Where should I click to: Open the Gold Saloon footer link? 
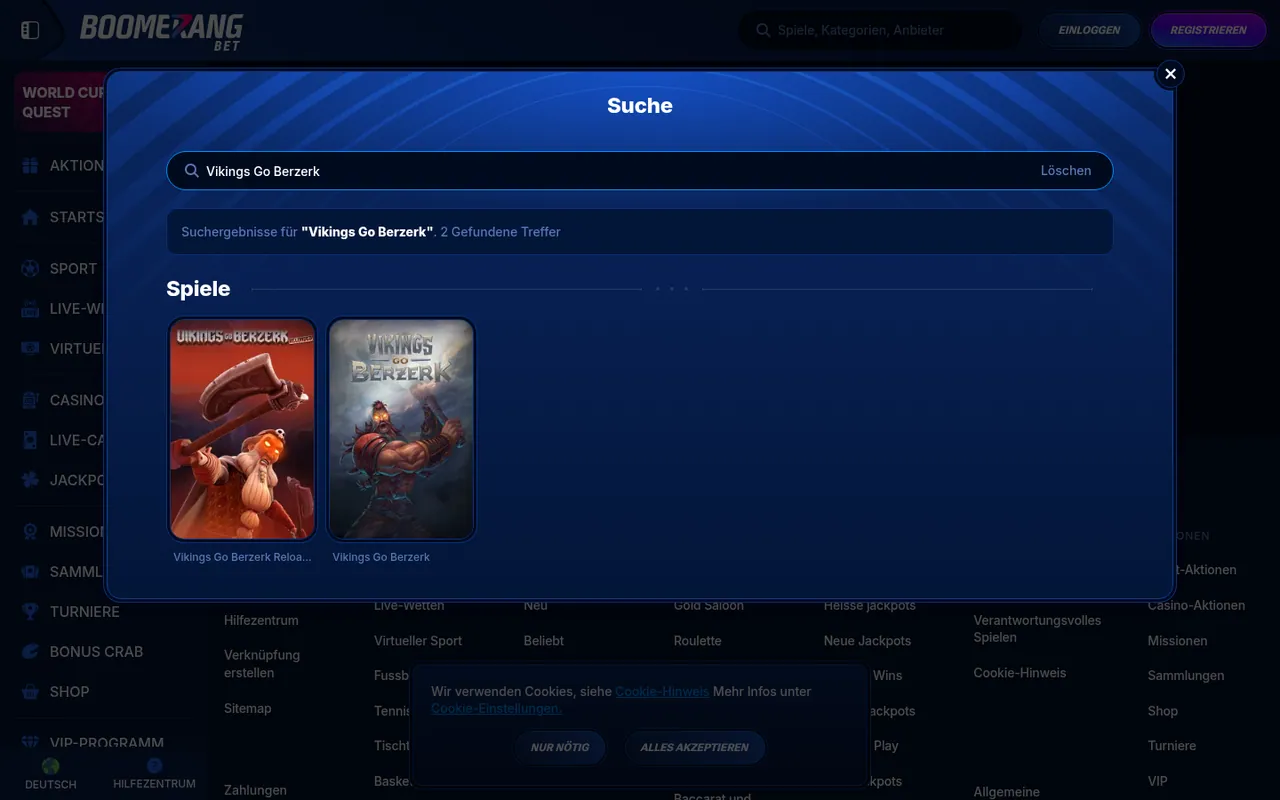(709, 605)
